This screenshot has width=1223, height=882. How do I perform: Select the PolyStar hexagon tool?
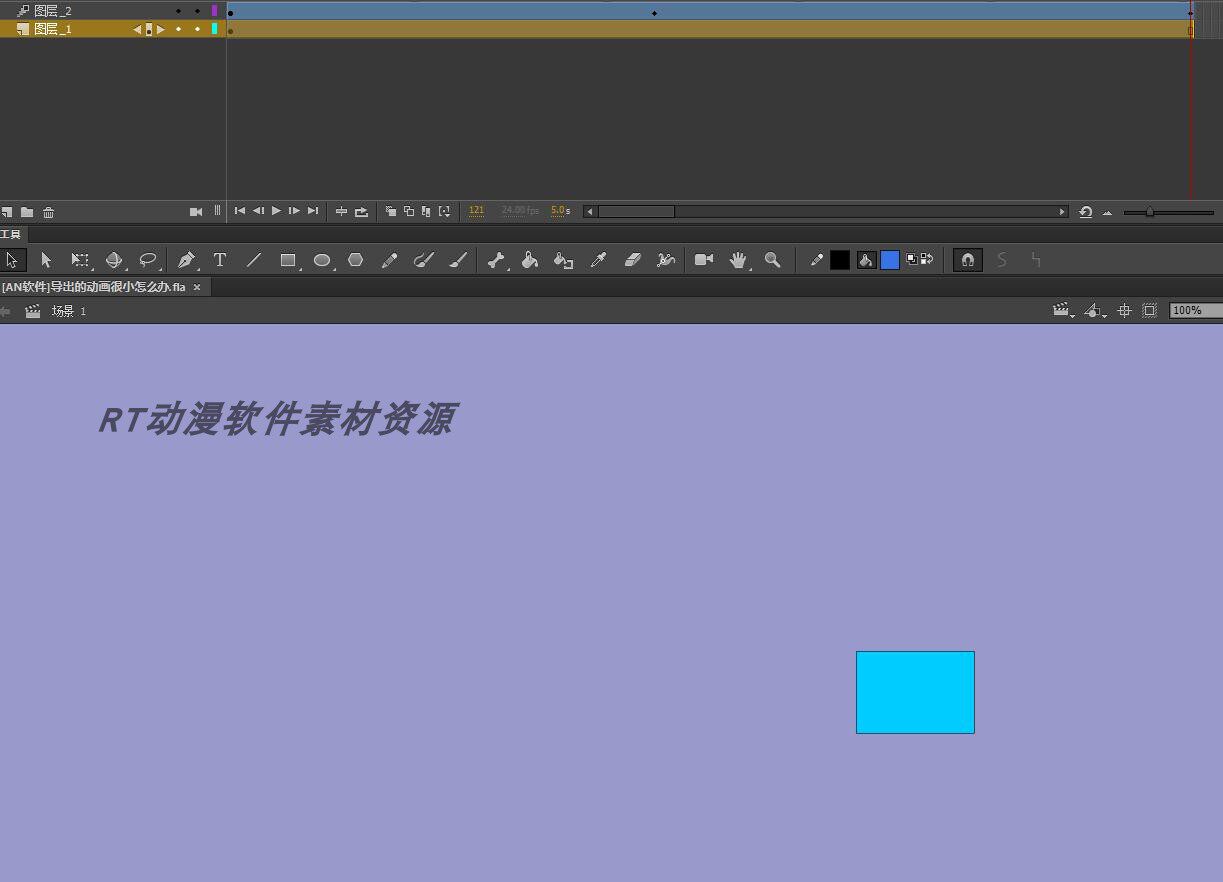(x=355, y=260)
